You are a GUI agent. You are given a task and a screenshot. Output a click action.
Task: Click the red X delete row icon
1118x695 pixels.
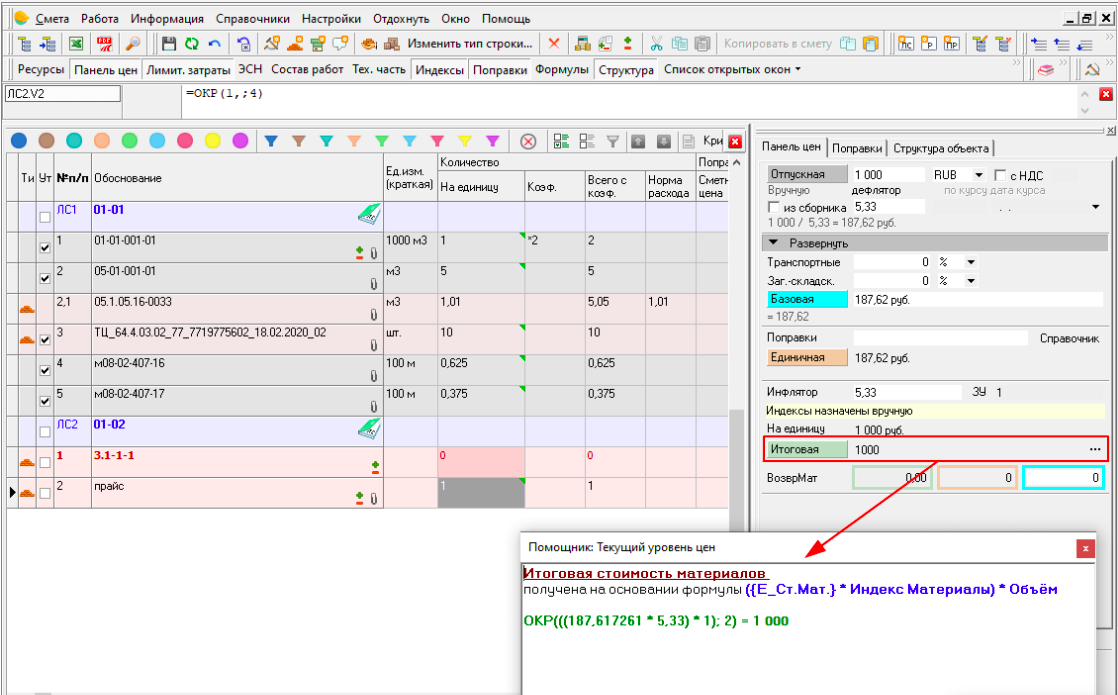(x=554, y=44)
